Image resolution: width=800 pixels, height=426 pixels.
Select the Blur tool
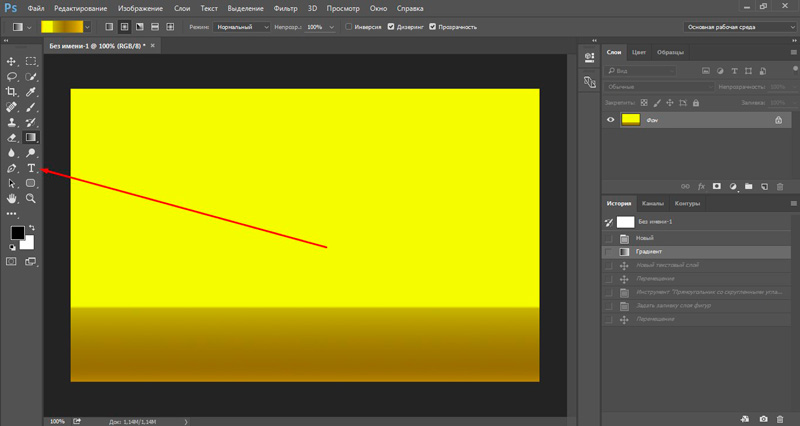click(x=11, y=153)
